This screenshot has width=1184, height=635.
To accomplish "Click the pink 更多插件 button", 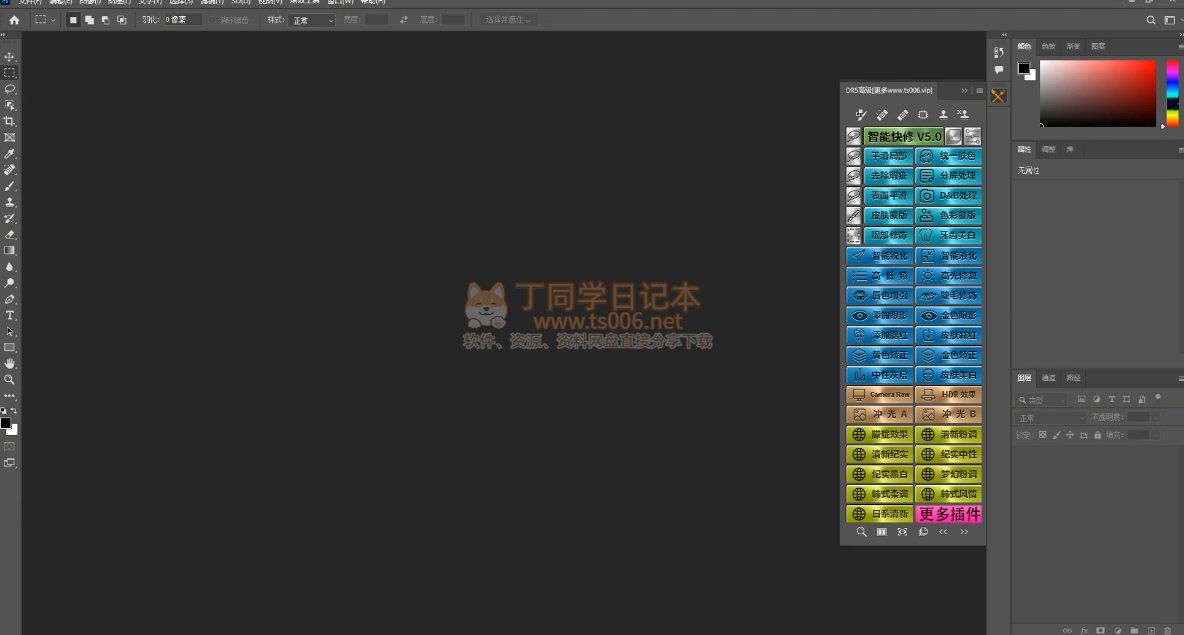I will point(949,514).
